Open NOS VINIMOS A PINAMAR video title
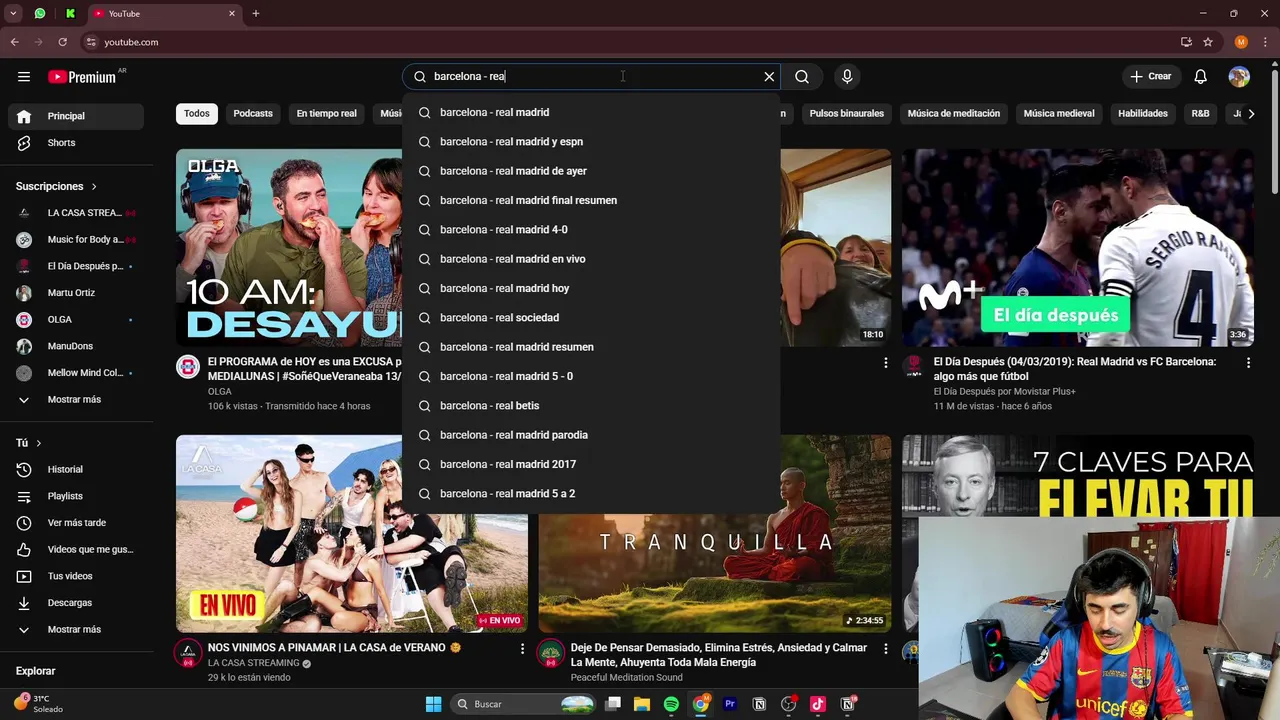This screenshot has height=720, width=1280. (x=334, y=648)
